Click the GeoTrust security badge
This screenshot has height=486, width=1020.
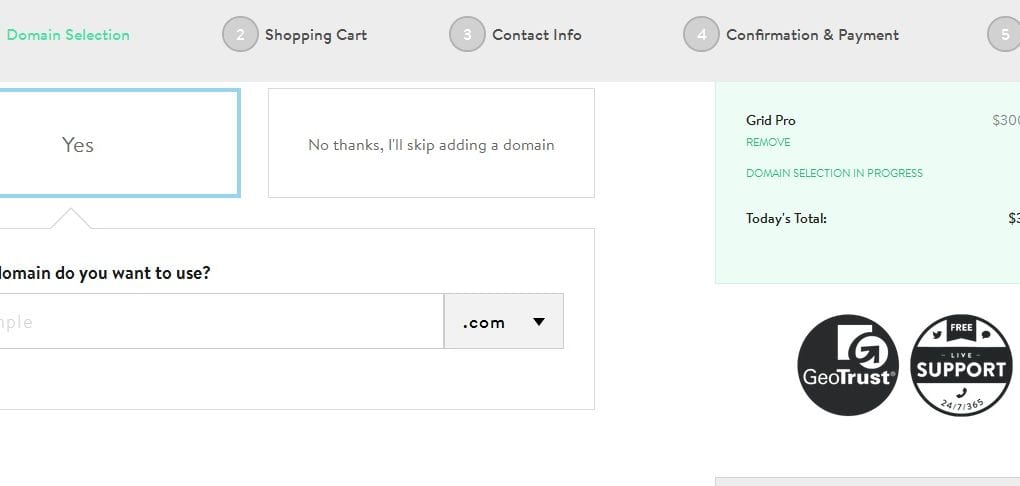click(x=848, y=365)
